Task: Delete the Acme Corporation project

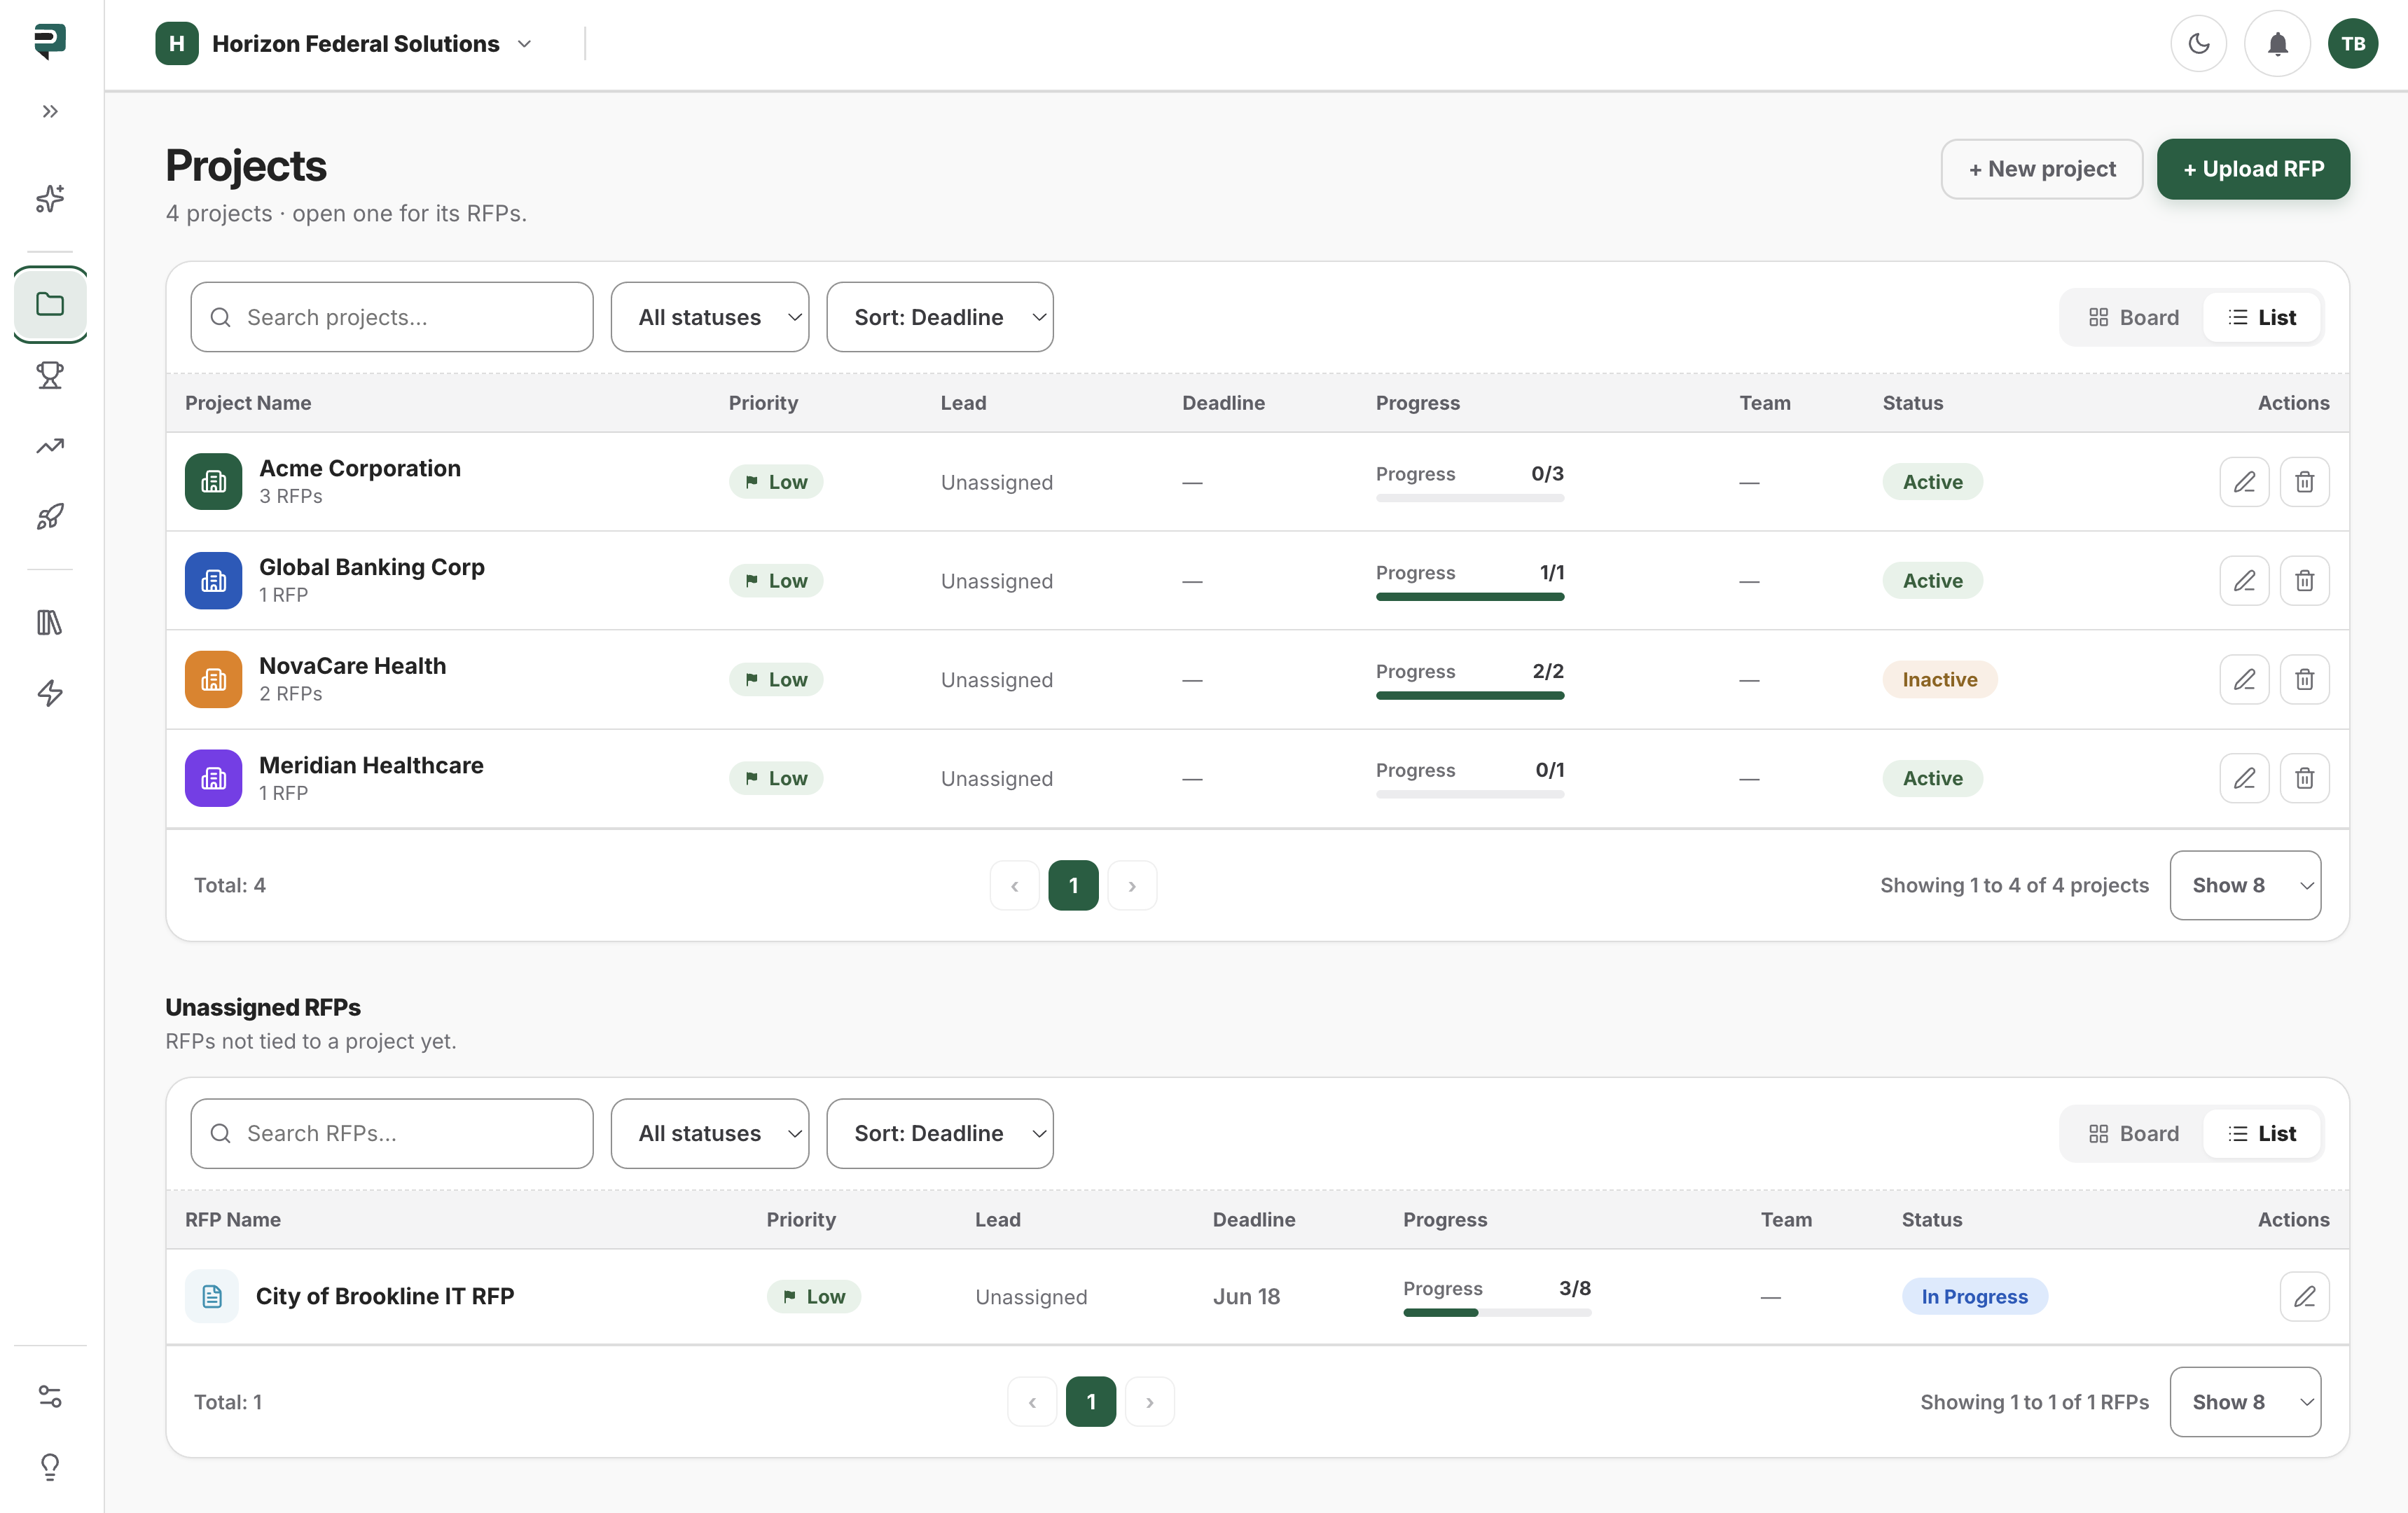Action: pyautogui.click(x=2304, y=482)
